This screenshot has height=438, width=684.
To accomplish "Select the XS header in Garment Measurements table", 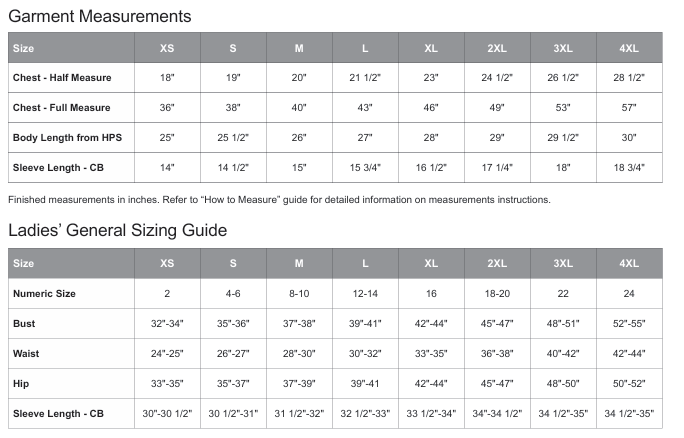I will [x=167, y=48].
